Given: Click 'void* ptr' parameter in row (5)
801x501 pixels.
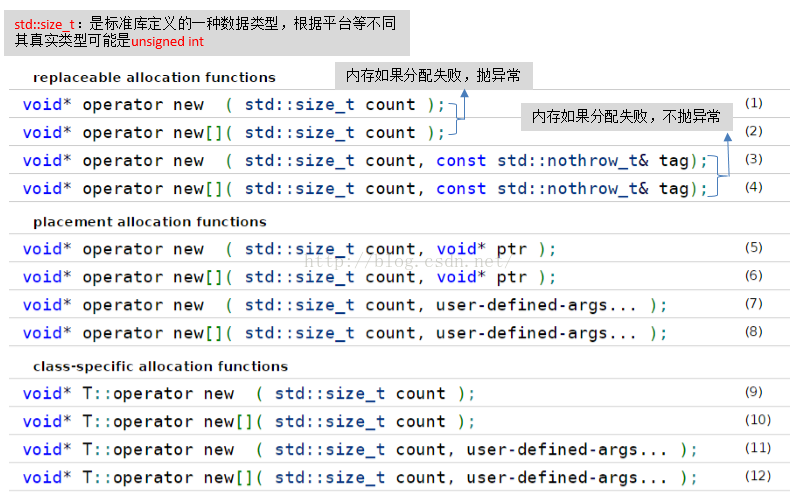Looking at the screenshot, I should point(481,250).
